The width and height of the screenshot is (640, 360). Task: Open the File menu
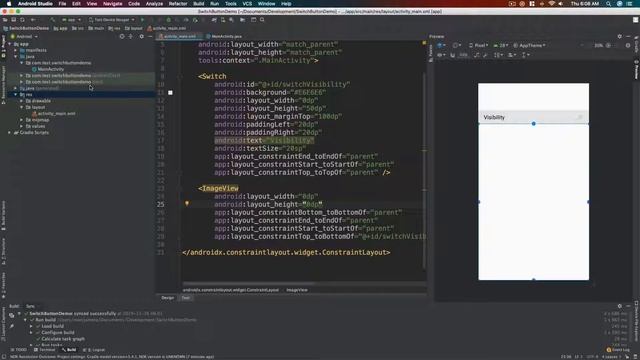[x=62, y=4]
